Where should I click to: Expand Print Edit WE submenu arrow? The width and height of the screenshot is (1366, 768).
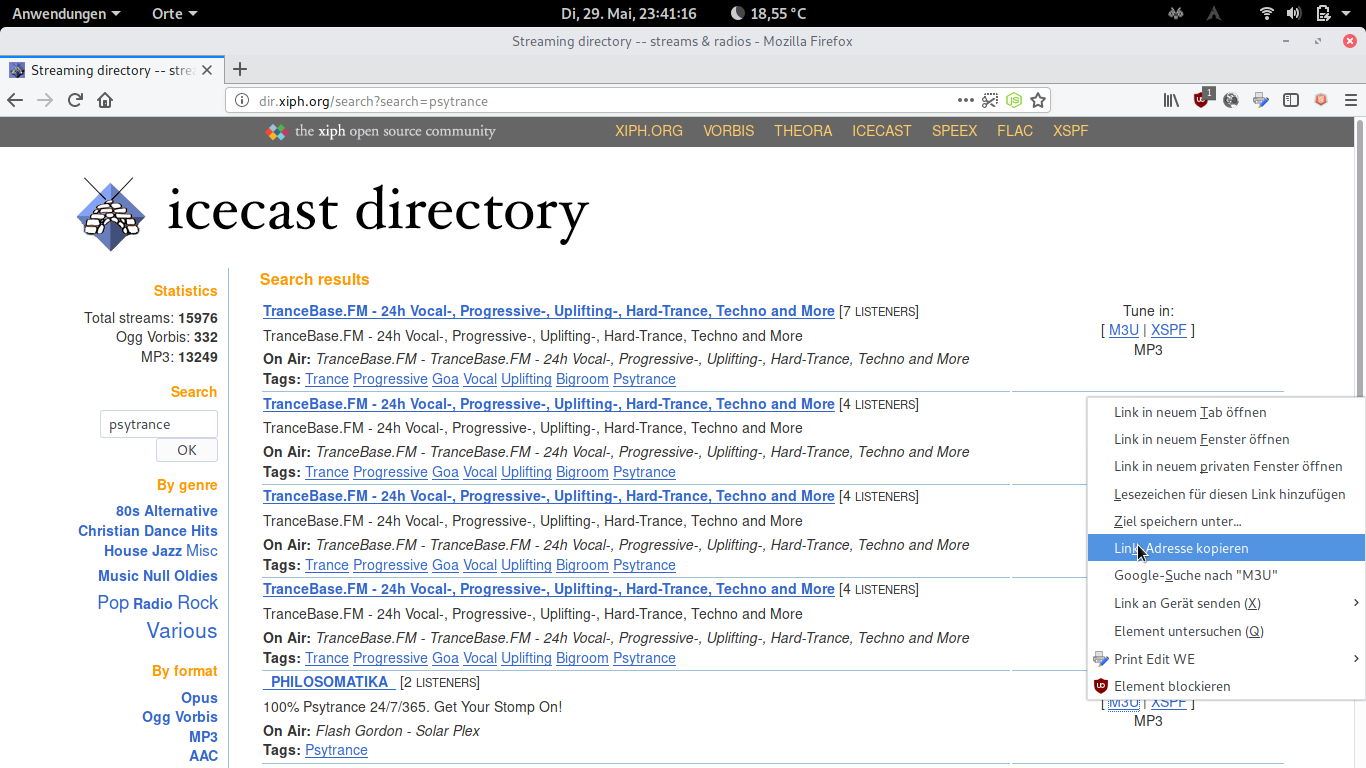tap(1356, 658)
